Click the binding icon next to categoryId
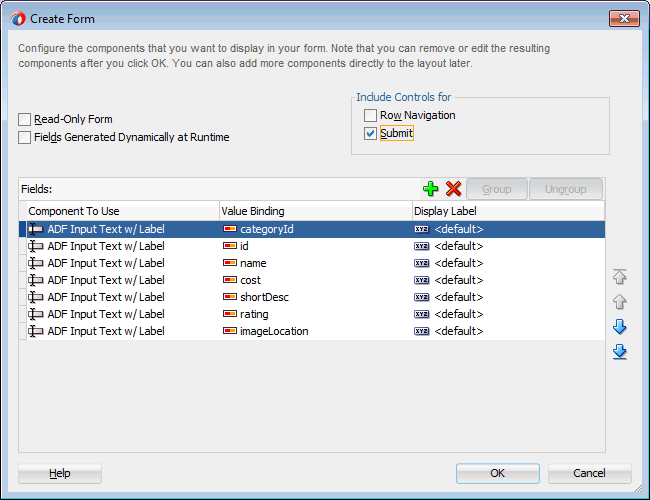Viewport: 650px width, 500px height. click(230, 229)
